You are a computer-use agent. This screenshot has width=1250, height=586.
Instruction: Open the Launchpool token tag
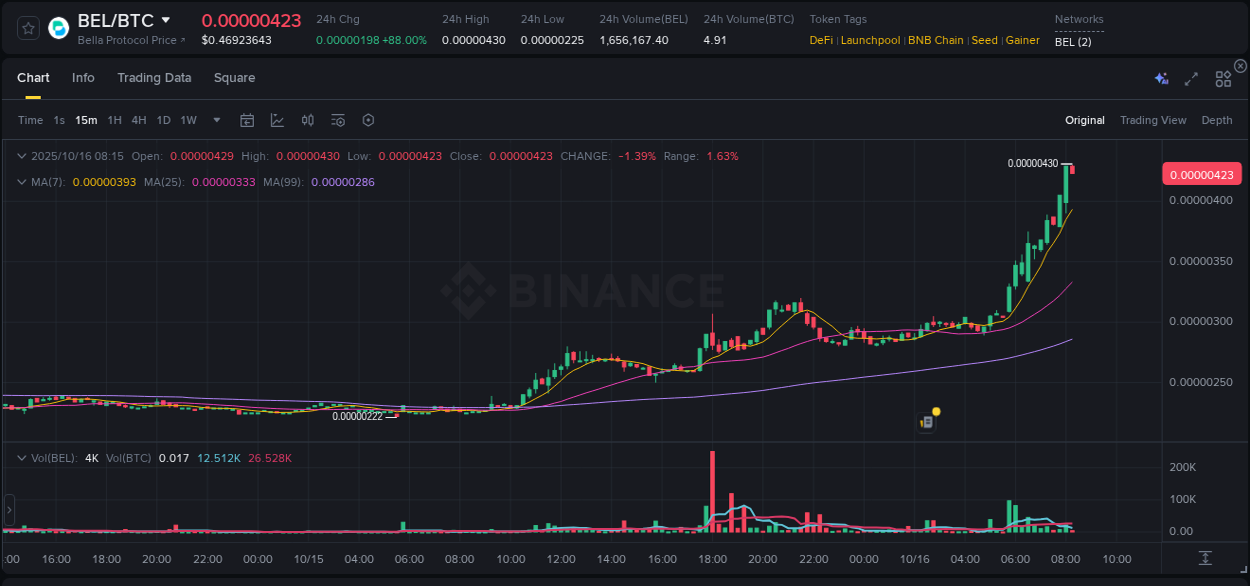click(x=870, y=40)
